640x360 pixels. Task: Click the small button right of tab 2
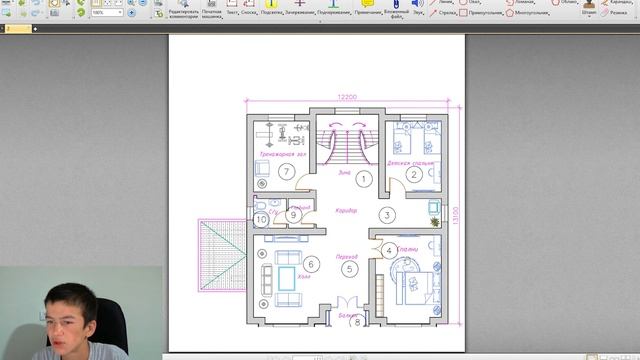36,29
